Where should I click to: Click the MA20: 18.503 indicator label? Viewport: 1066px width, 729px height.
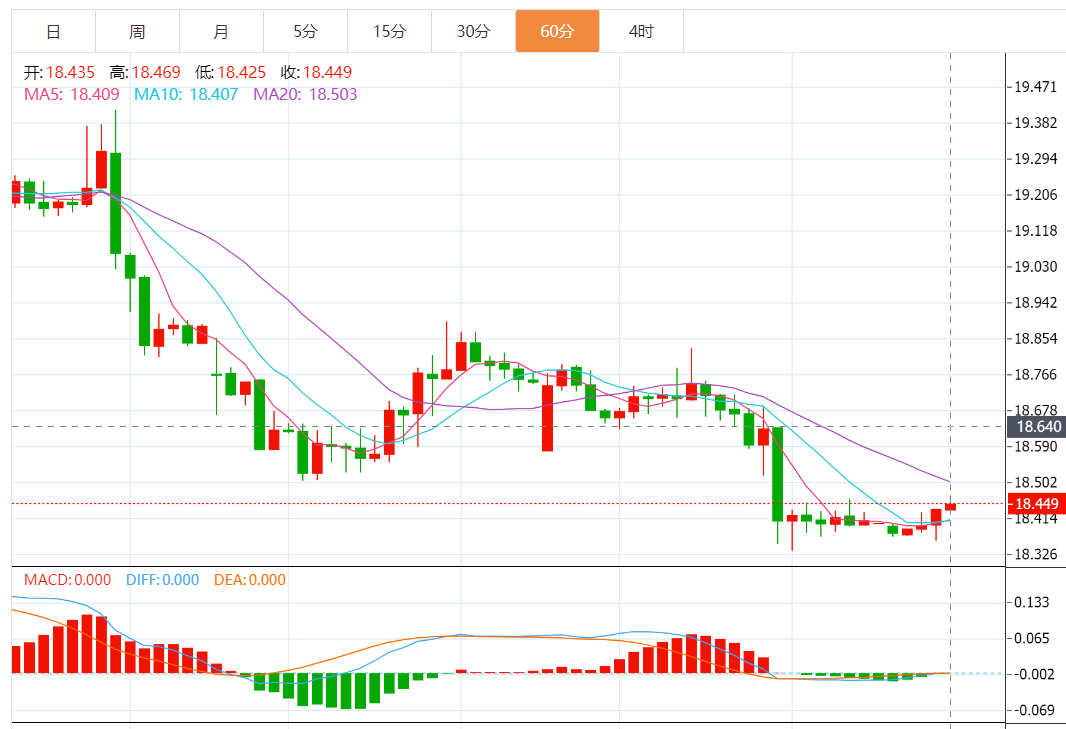[305, 94]
